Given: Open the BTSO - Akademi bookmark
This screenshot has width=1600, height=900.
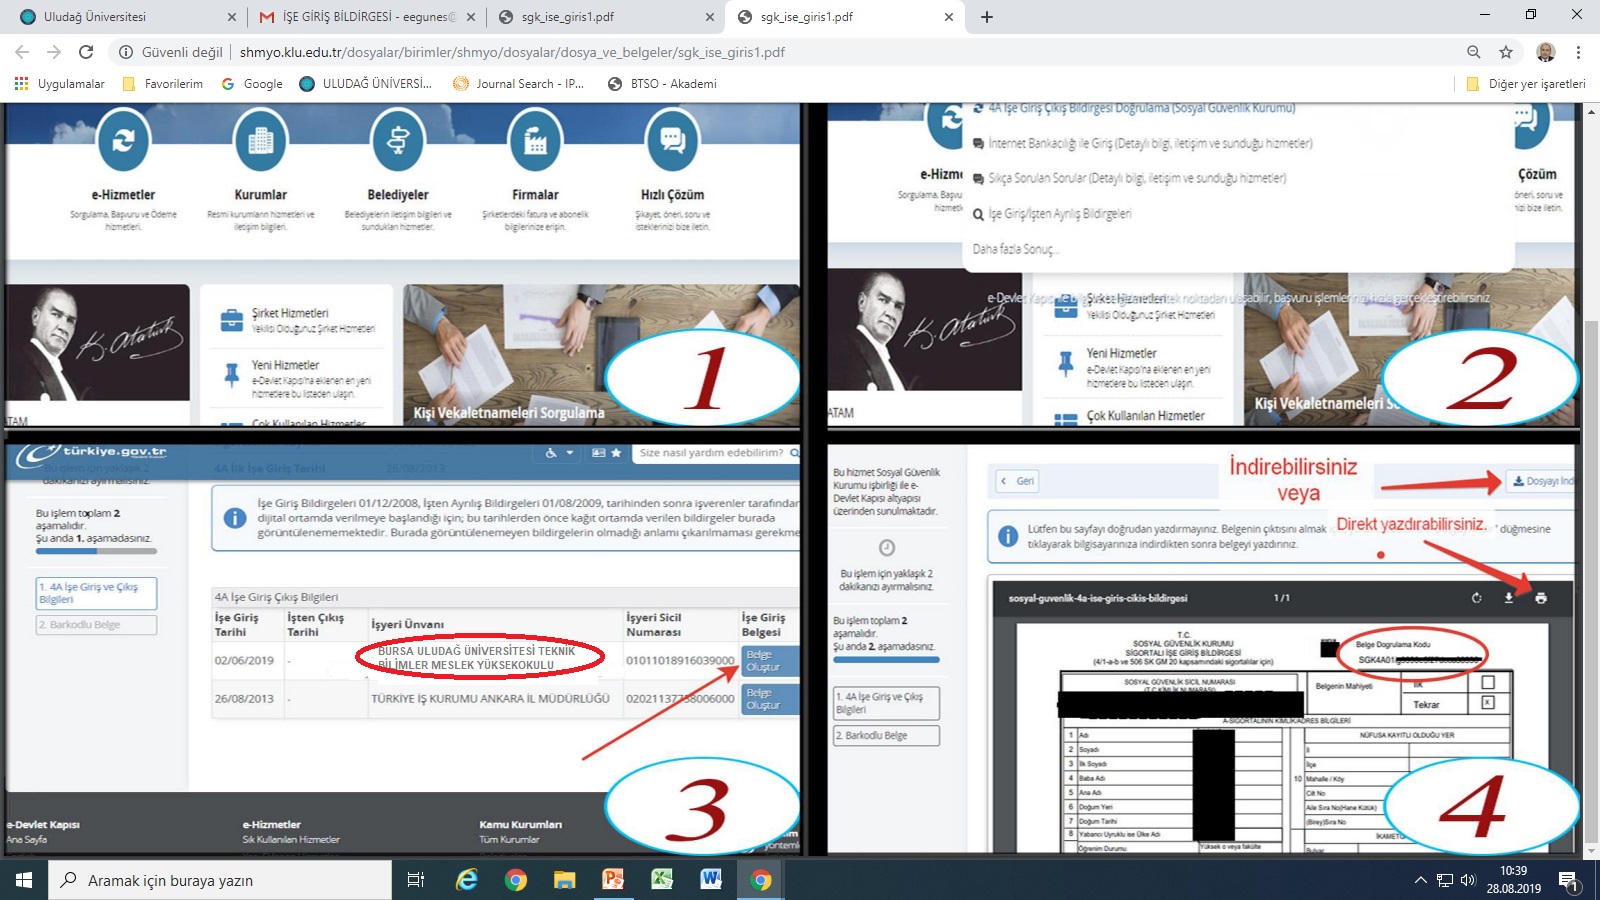Looking at the screenshot, I should click(x=662, y=84).
